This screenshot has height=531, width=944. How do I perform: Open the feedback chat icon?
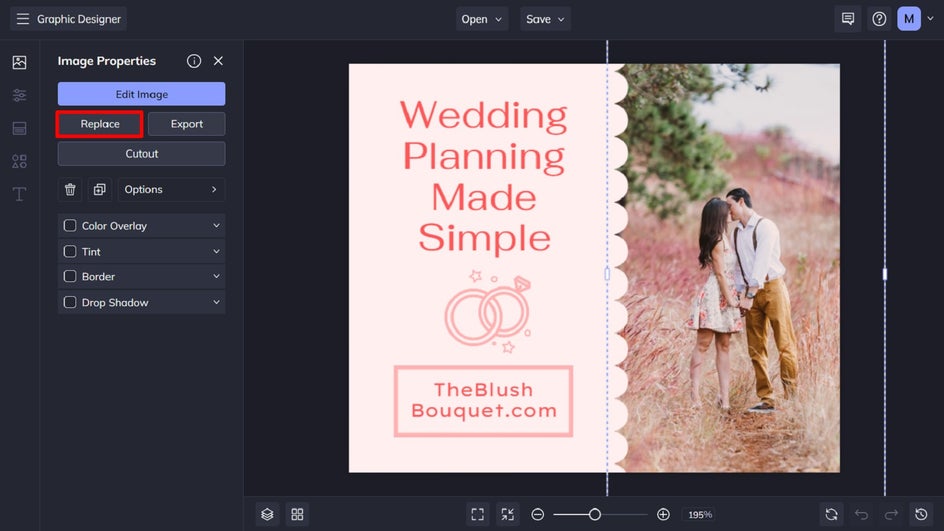tap(848, 19)
